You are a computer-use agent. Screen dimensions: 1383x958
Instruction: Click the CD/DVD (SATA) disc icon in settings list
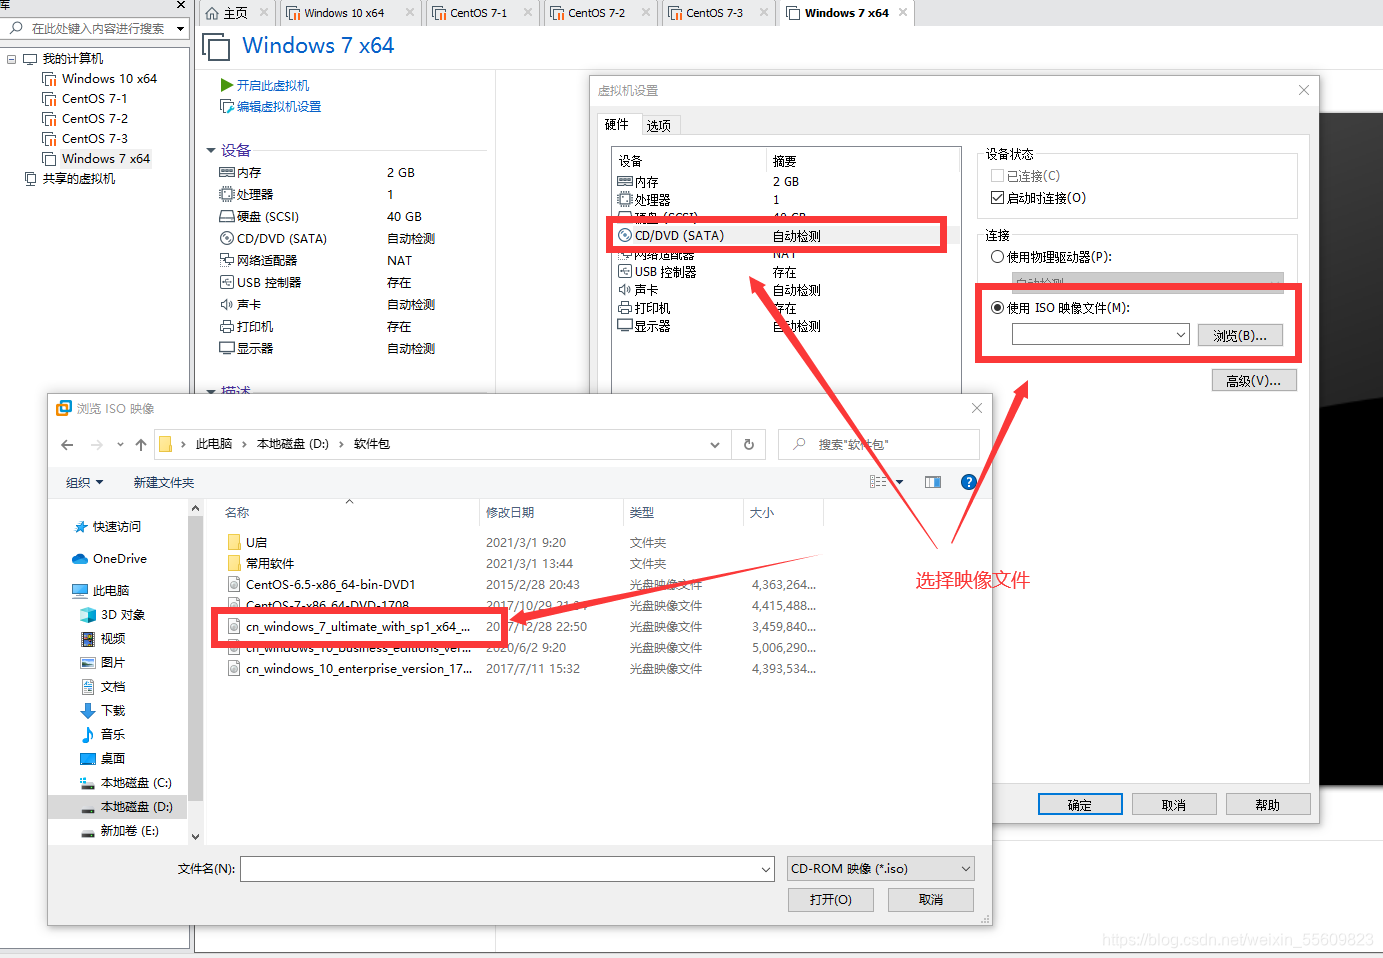(625, 235)
